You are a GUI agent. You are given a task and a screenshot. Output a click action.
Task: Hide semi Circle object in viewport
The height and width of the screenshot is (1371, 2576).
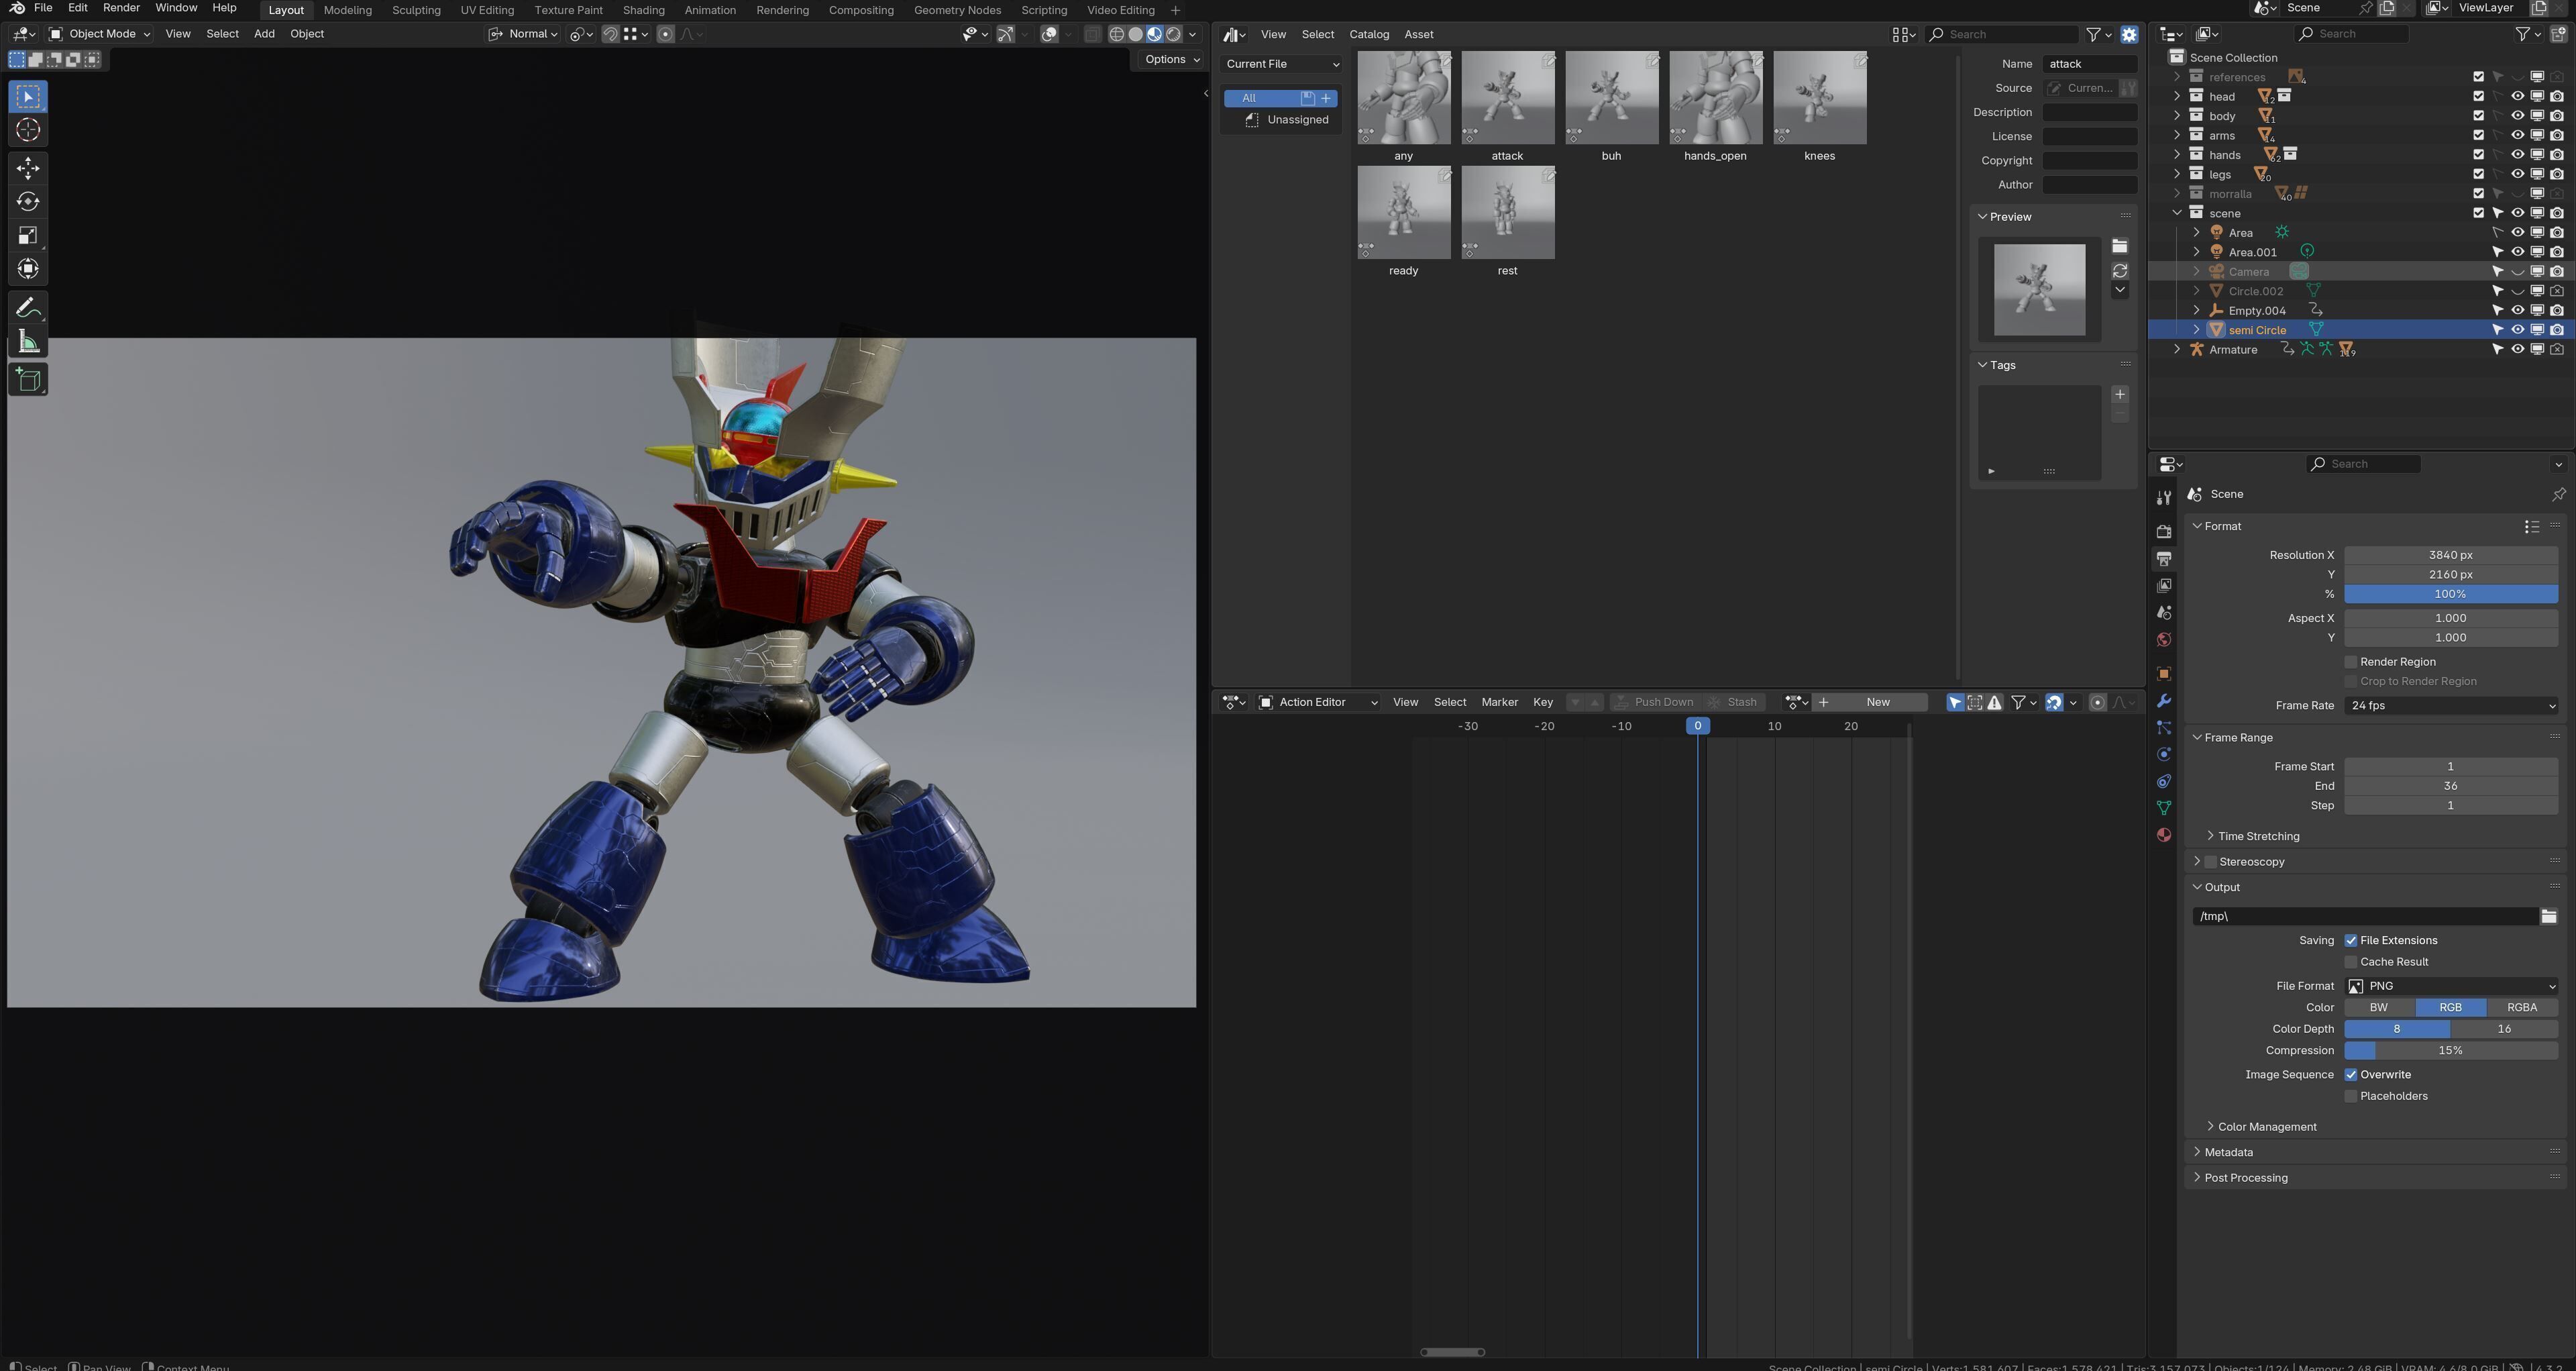(2518, 330)
